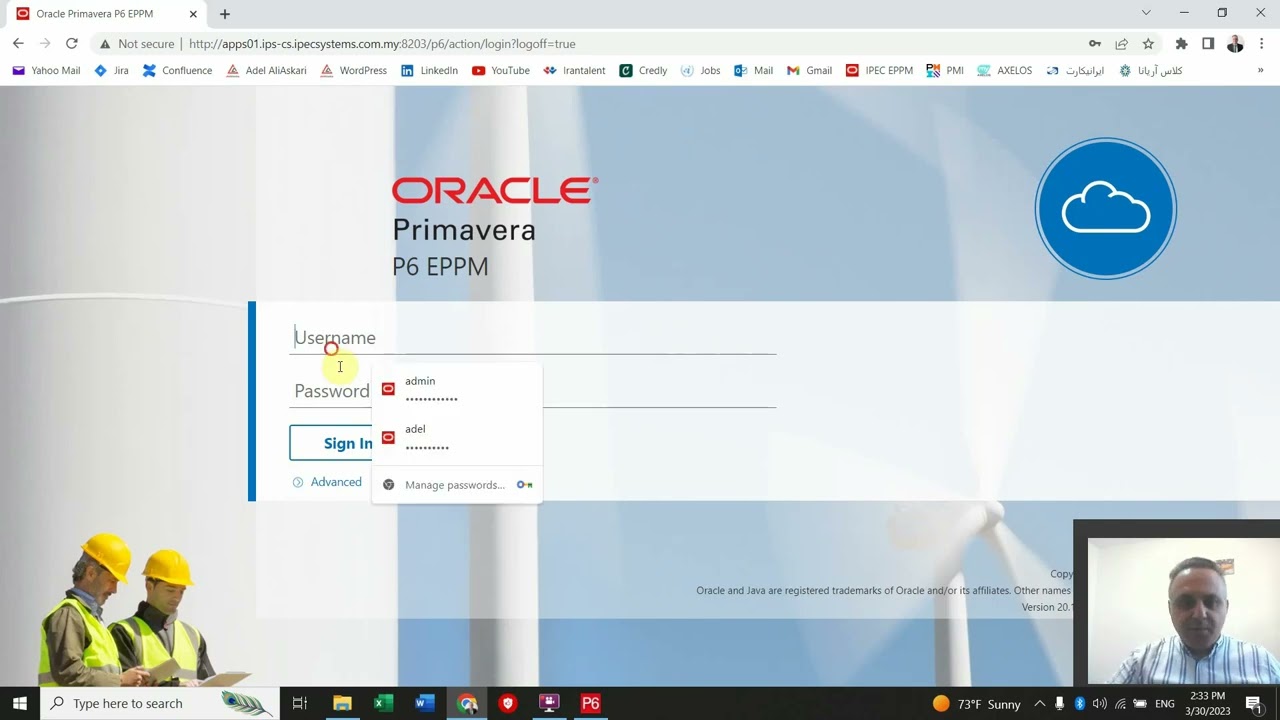Open the Adel AliAskari bookmark
The image size is (1280, 720).
(266, 71)
